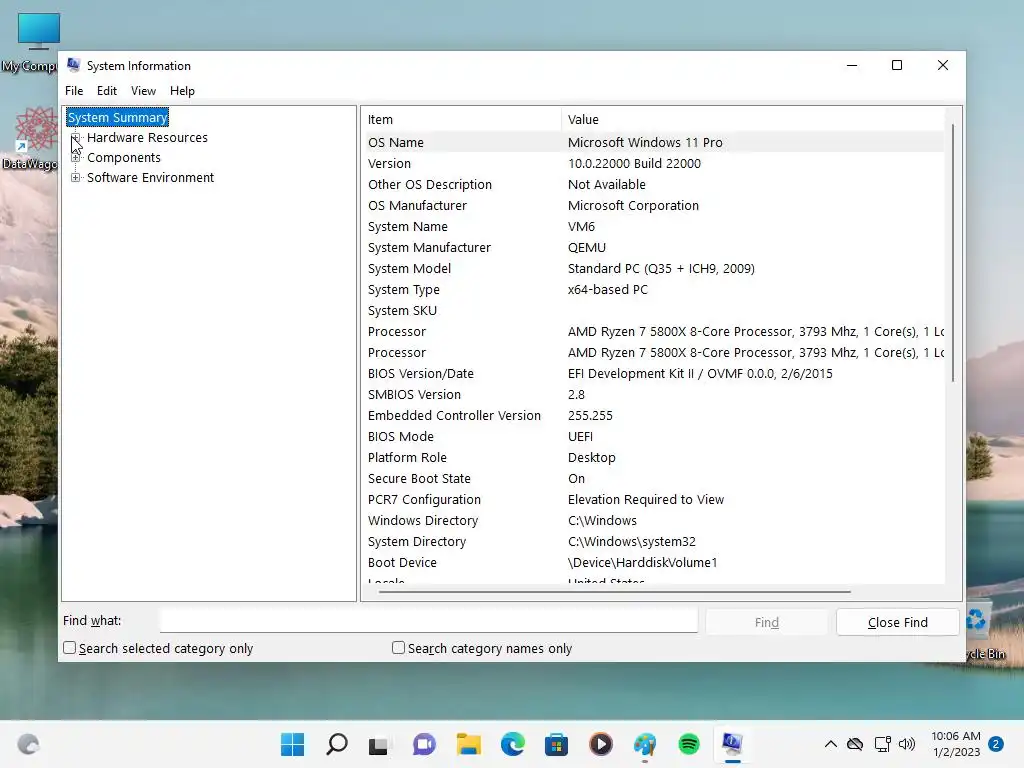Launch Spotify from the taskbar
1024x768 pixels.
[689, 744]
